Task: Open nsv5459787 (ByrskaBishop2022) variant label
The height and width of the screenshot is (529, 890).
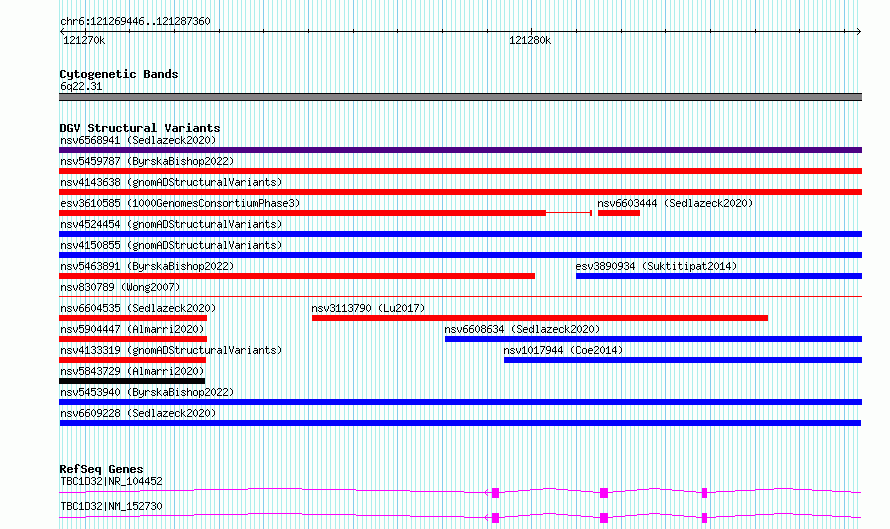Action: (147, 161)
